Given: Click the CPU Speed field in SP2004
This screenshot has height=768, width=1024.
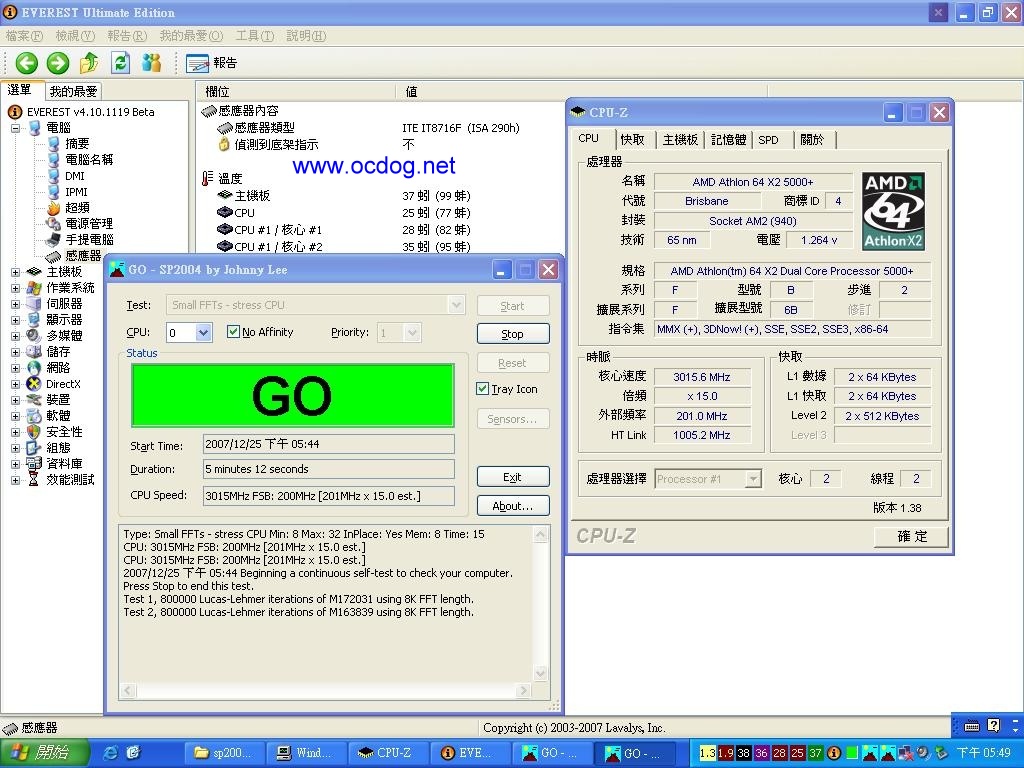Looking at the screenshot, I should click(x=328, y=496).
